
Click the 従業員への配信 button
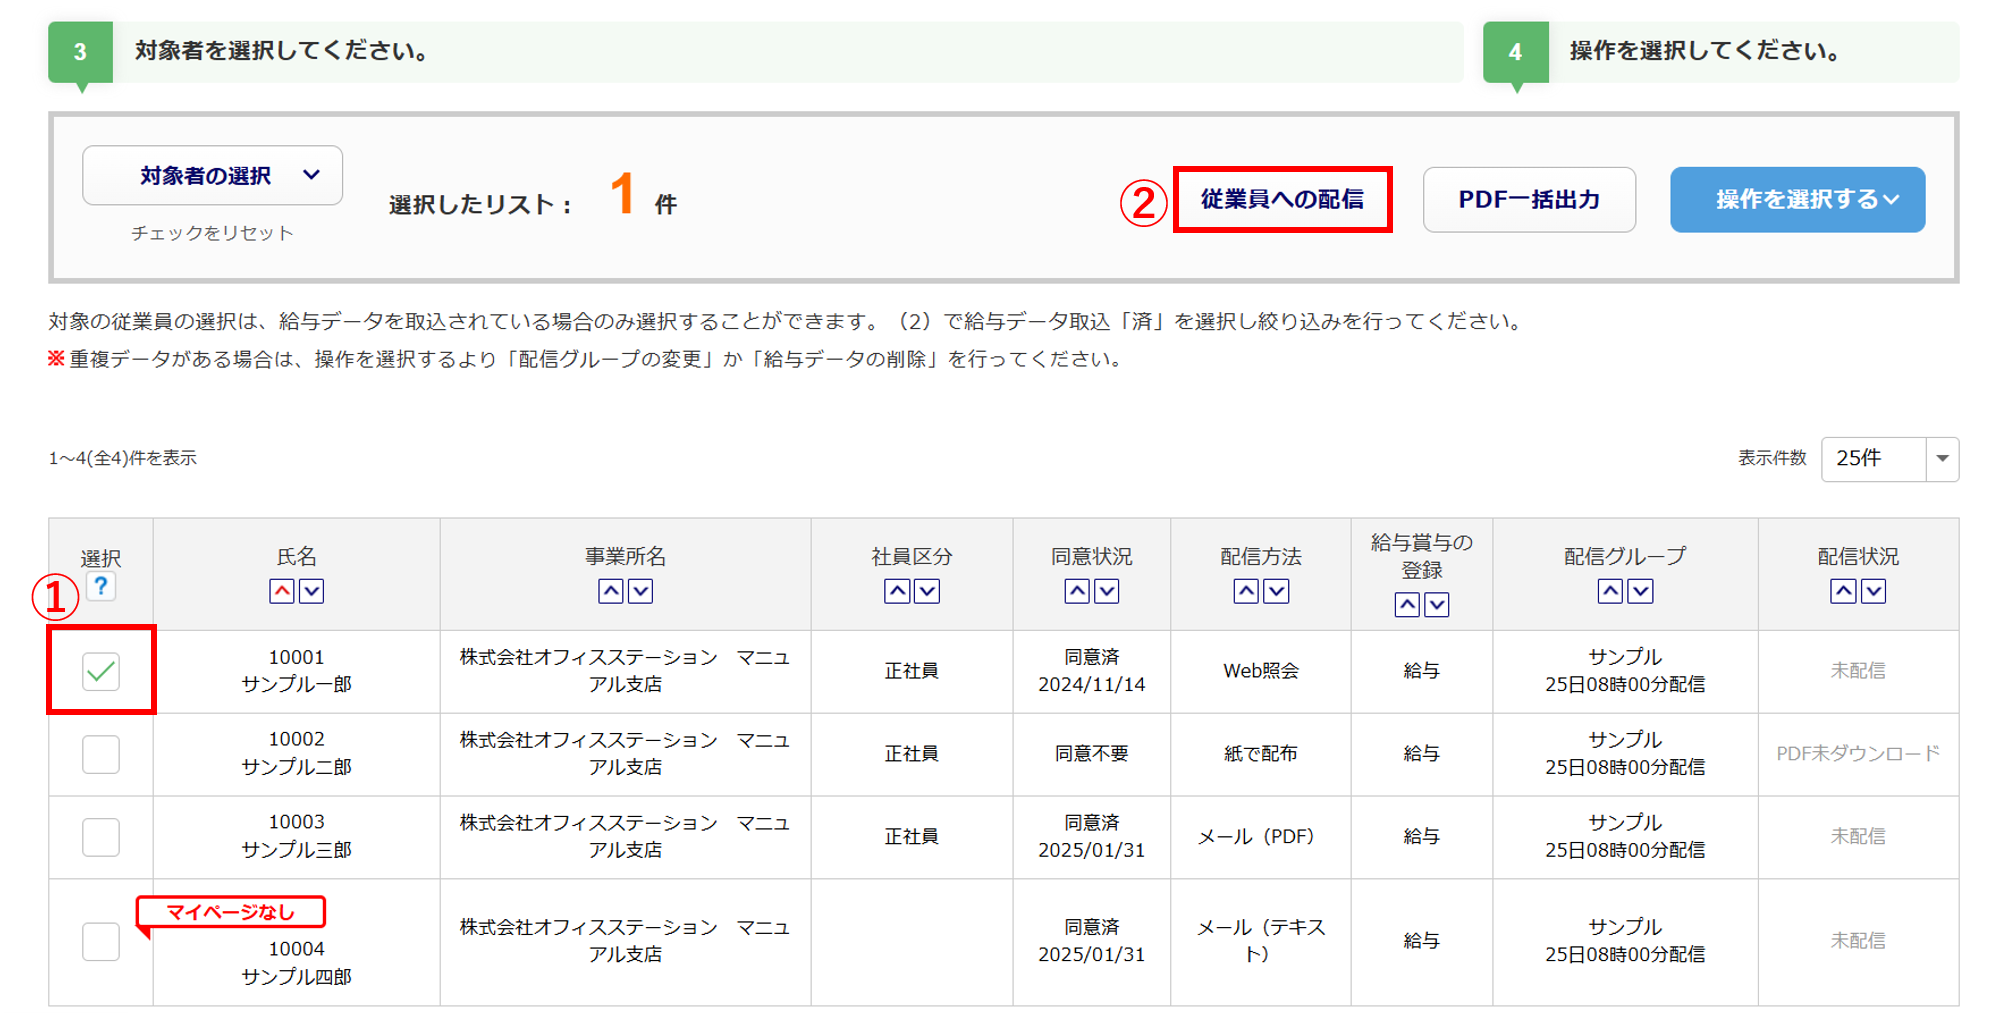pyautogui.click(x=1282, y=200)
